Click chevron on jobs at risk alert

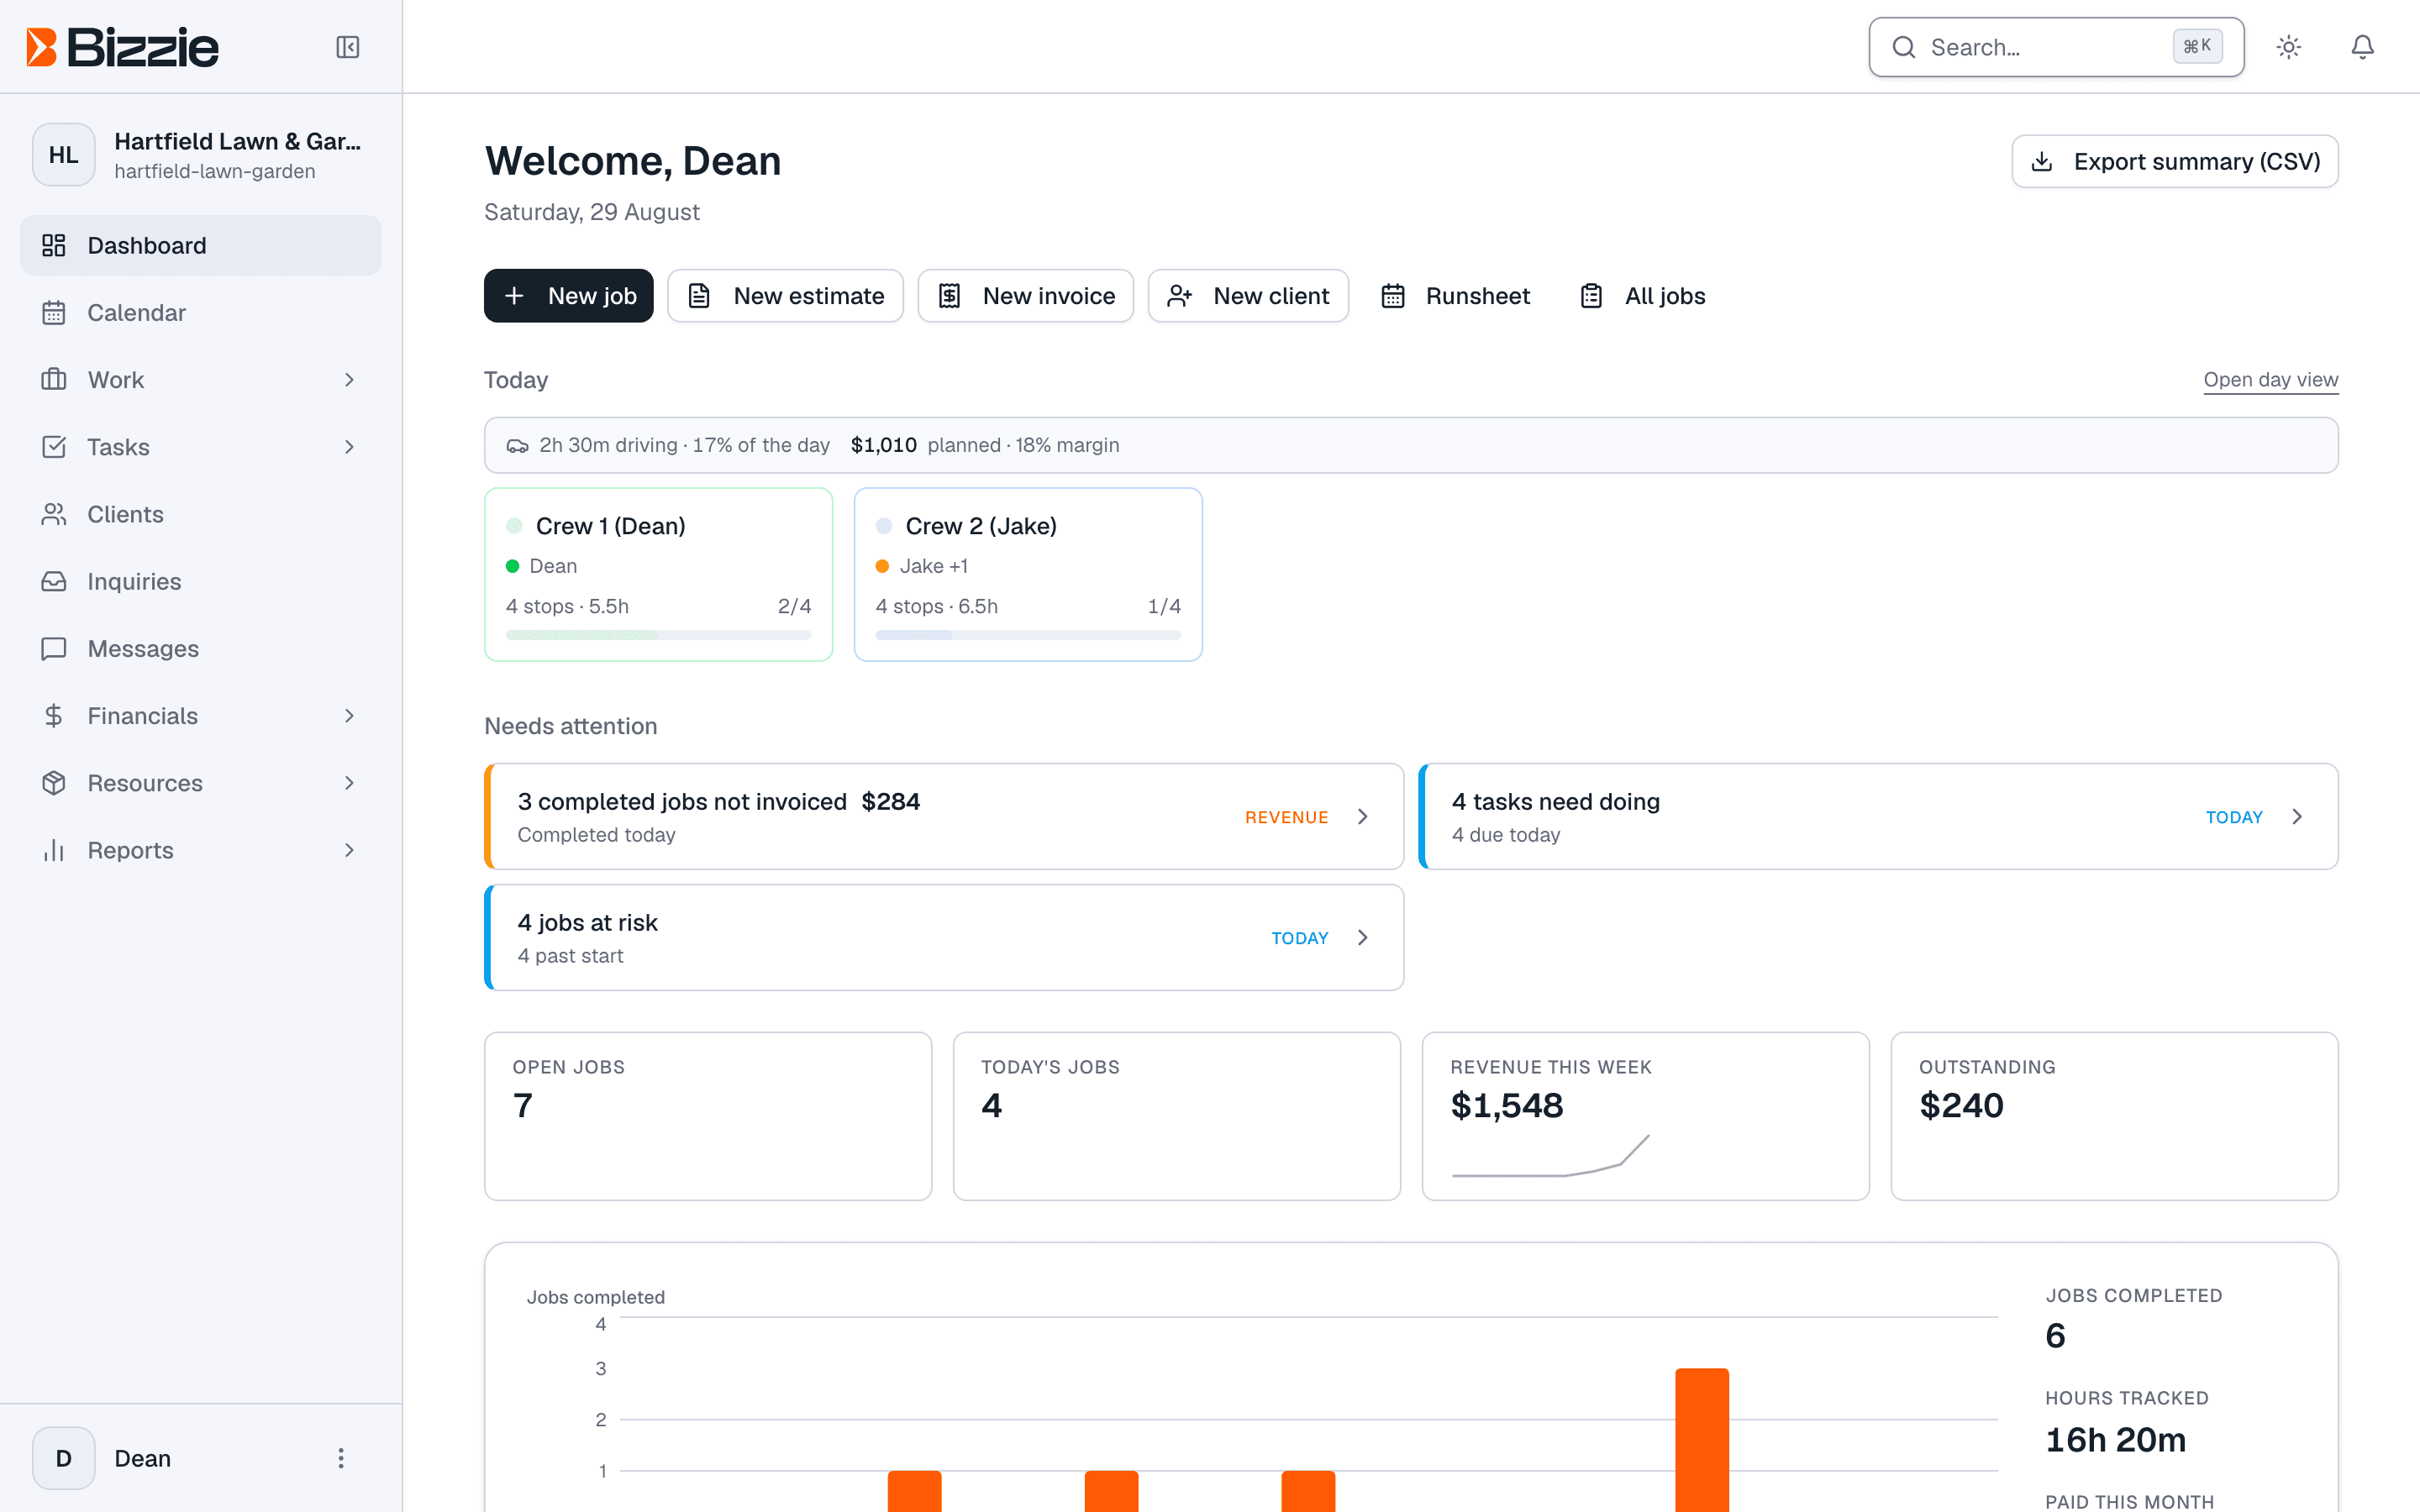point(1362,937)
